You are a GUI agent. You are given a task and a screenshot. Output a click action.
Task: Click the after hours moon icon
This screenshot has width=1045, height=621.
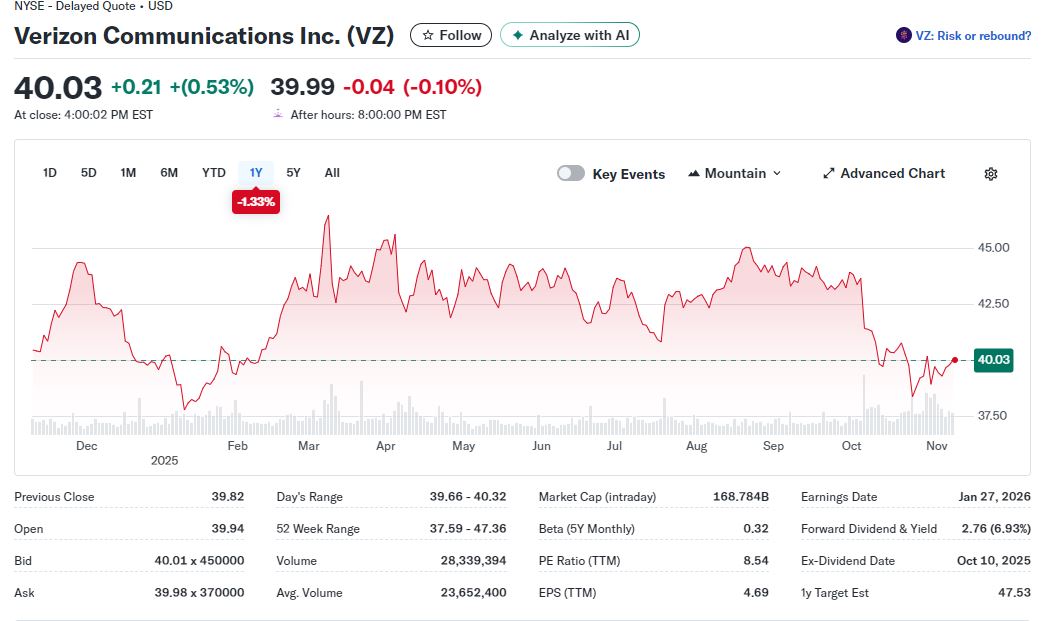pyautogui.click(x=278, y=114)
